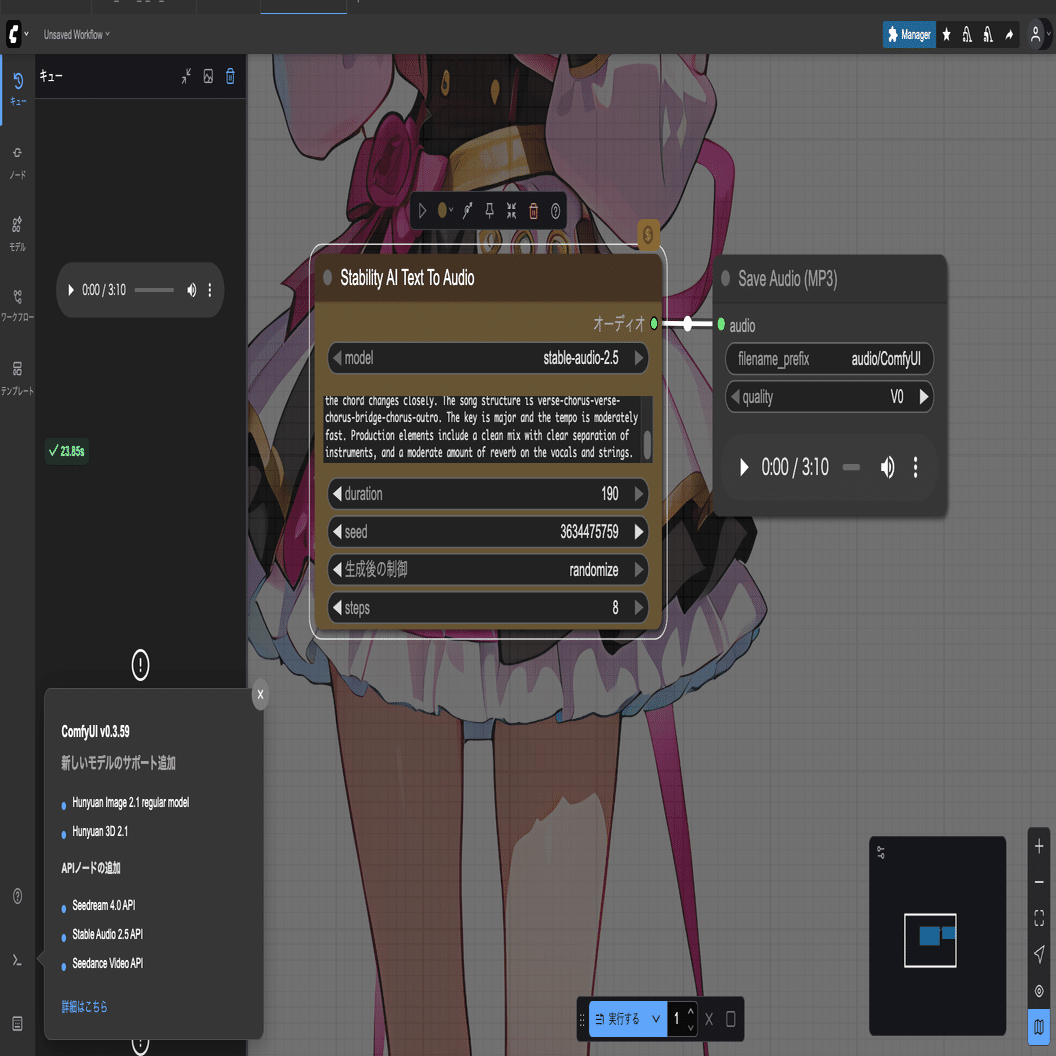Click the オーディオ output connector
Screen dimensions: 1056x1056
pyautogui.click(x=654, y=324)
